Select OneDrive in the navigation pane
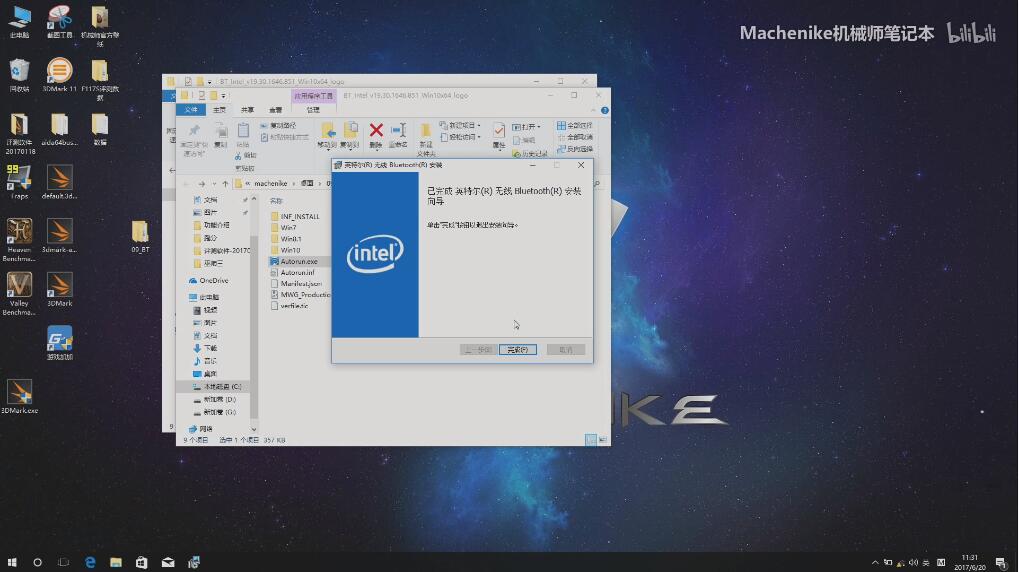 click(x=209, y=281)
